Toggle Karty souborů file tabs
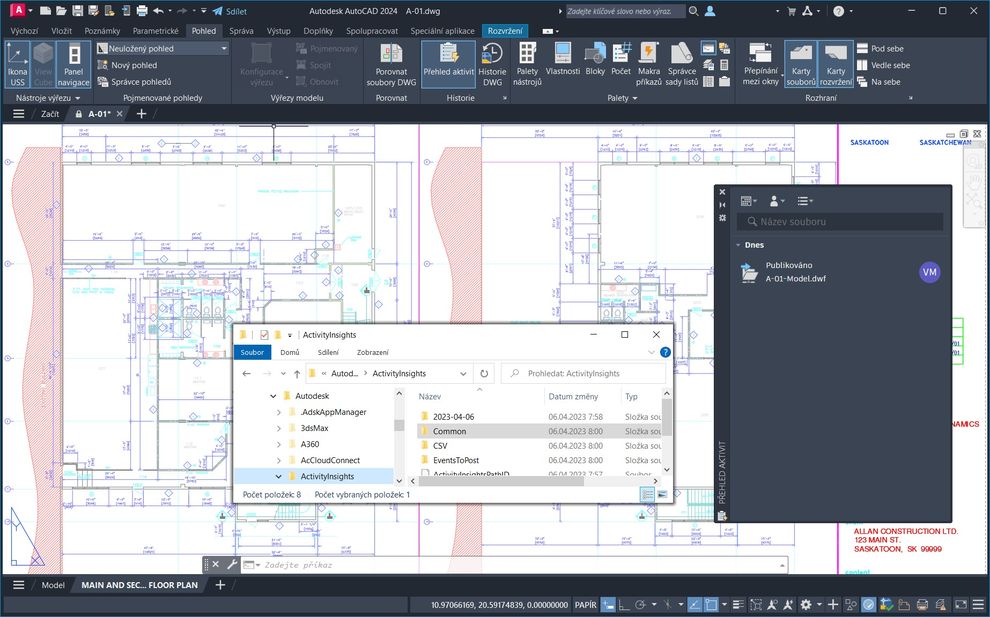 [801, 65]
